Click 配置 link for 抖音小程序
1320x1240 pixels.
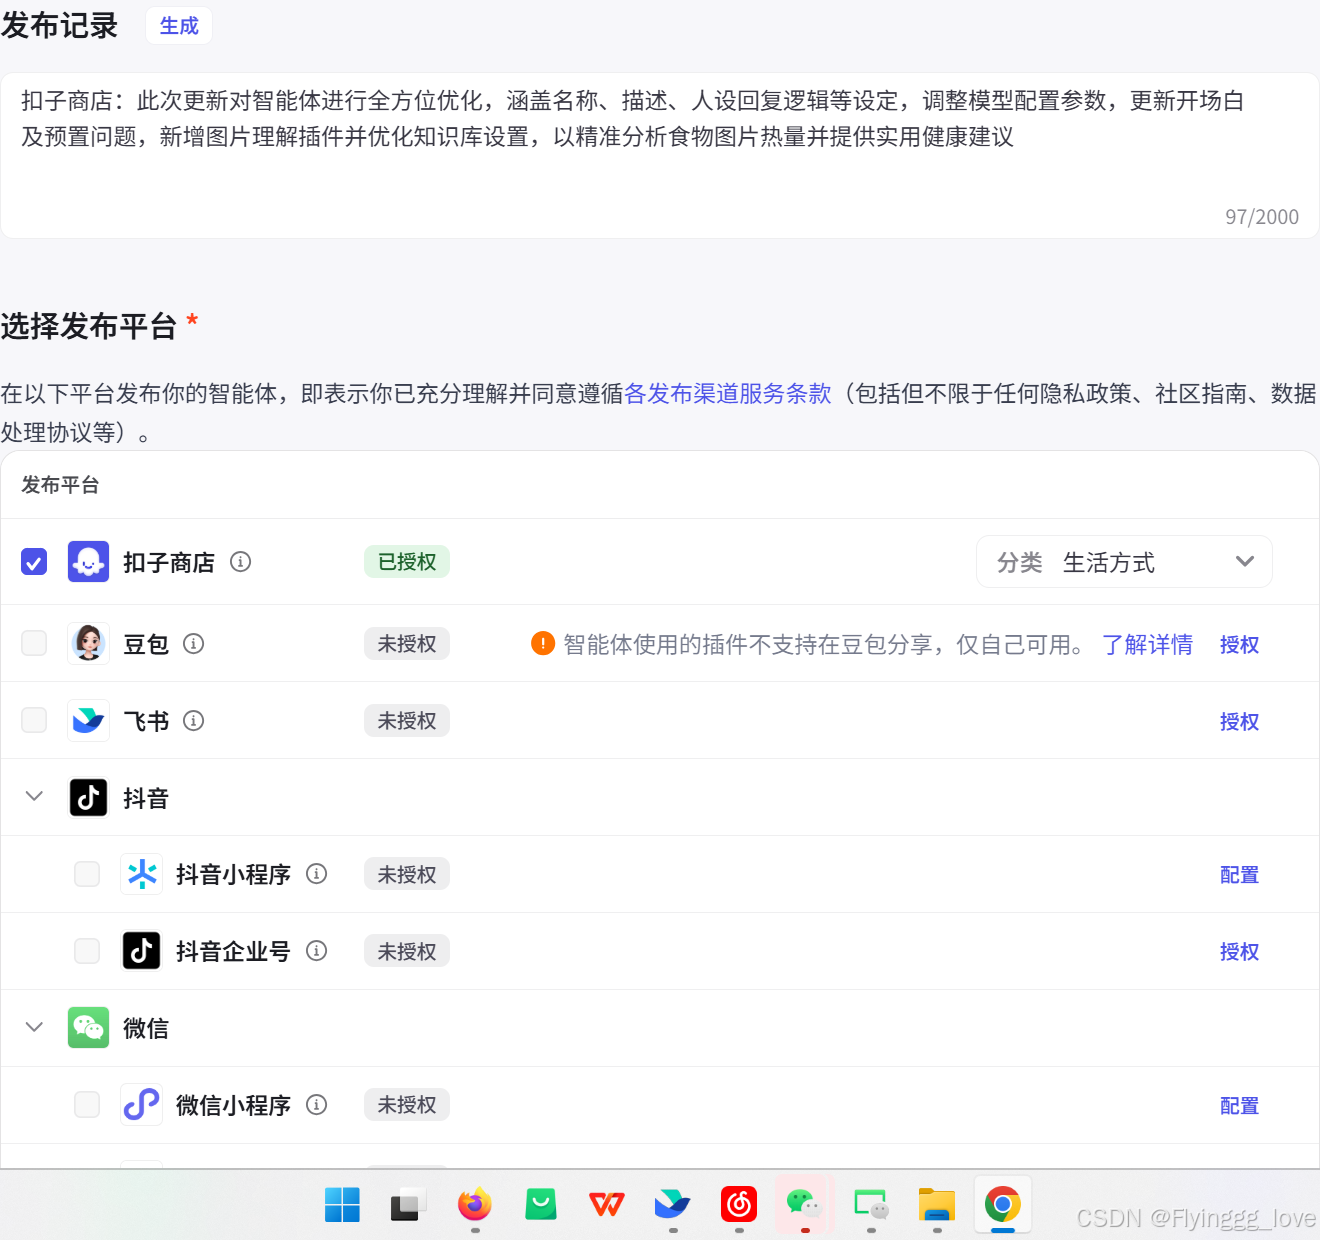[x=1239, y=875]
